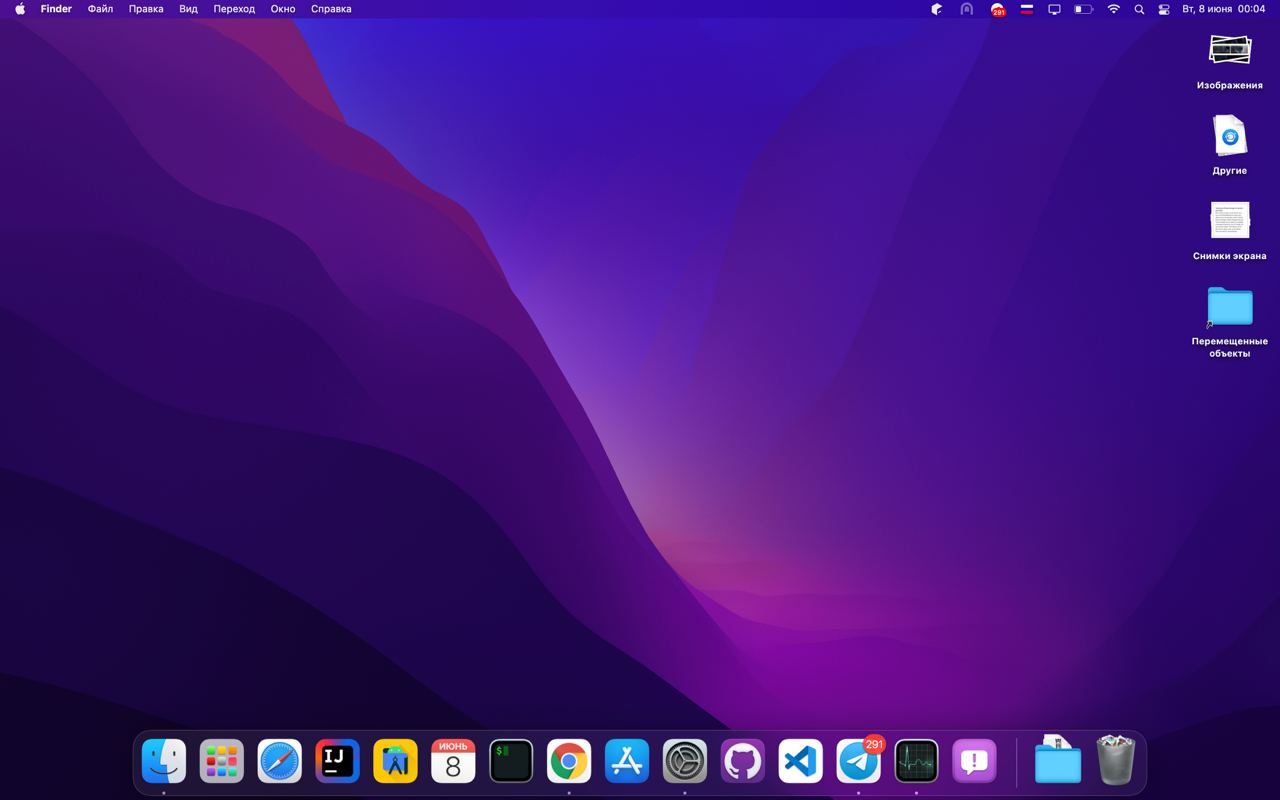Image resolution: width=1280 pixels, height=800 pixels.
Task: Open the Trash in the Dock
Action: (1116, 760)
